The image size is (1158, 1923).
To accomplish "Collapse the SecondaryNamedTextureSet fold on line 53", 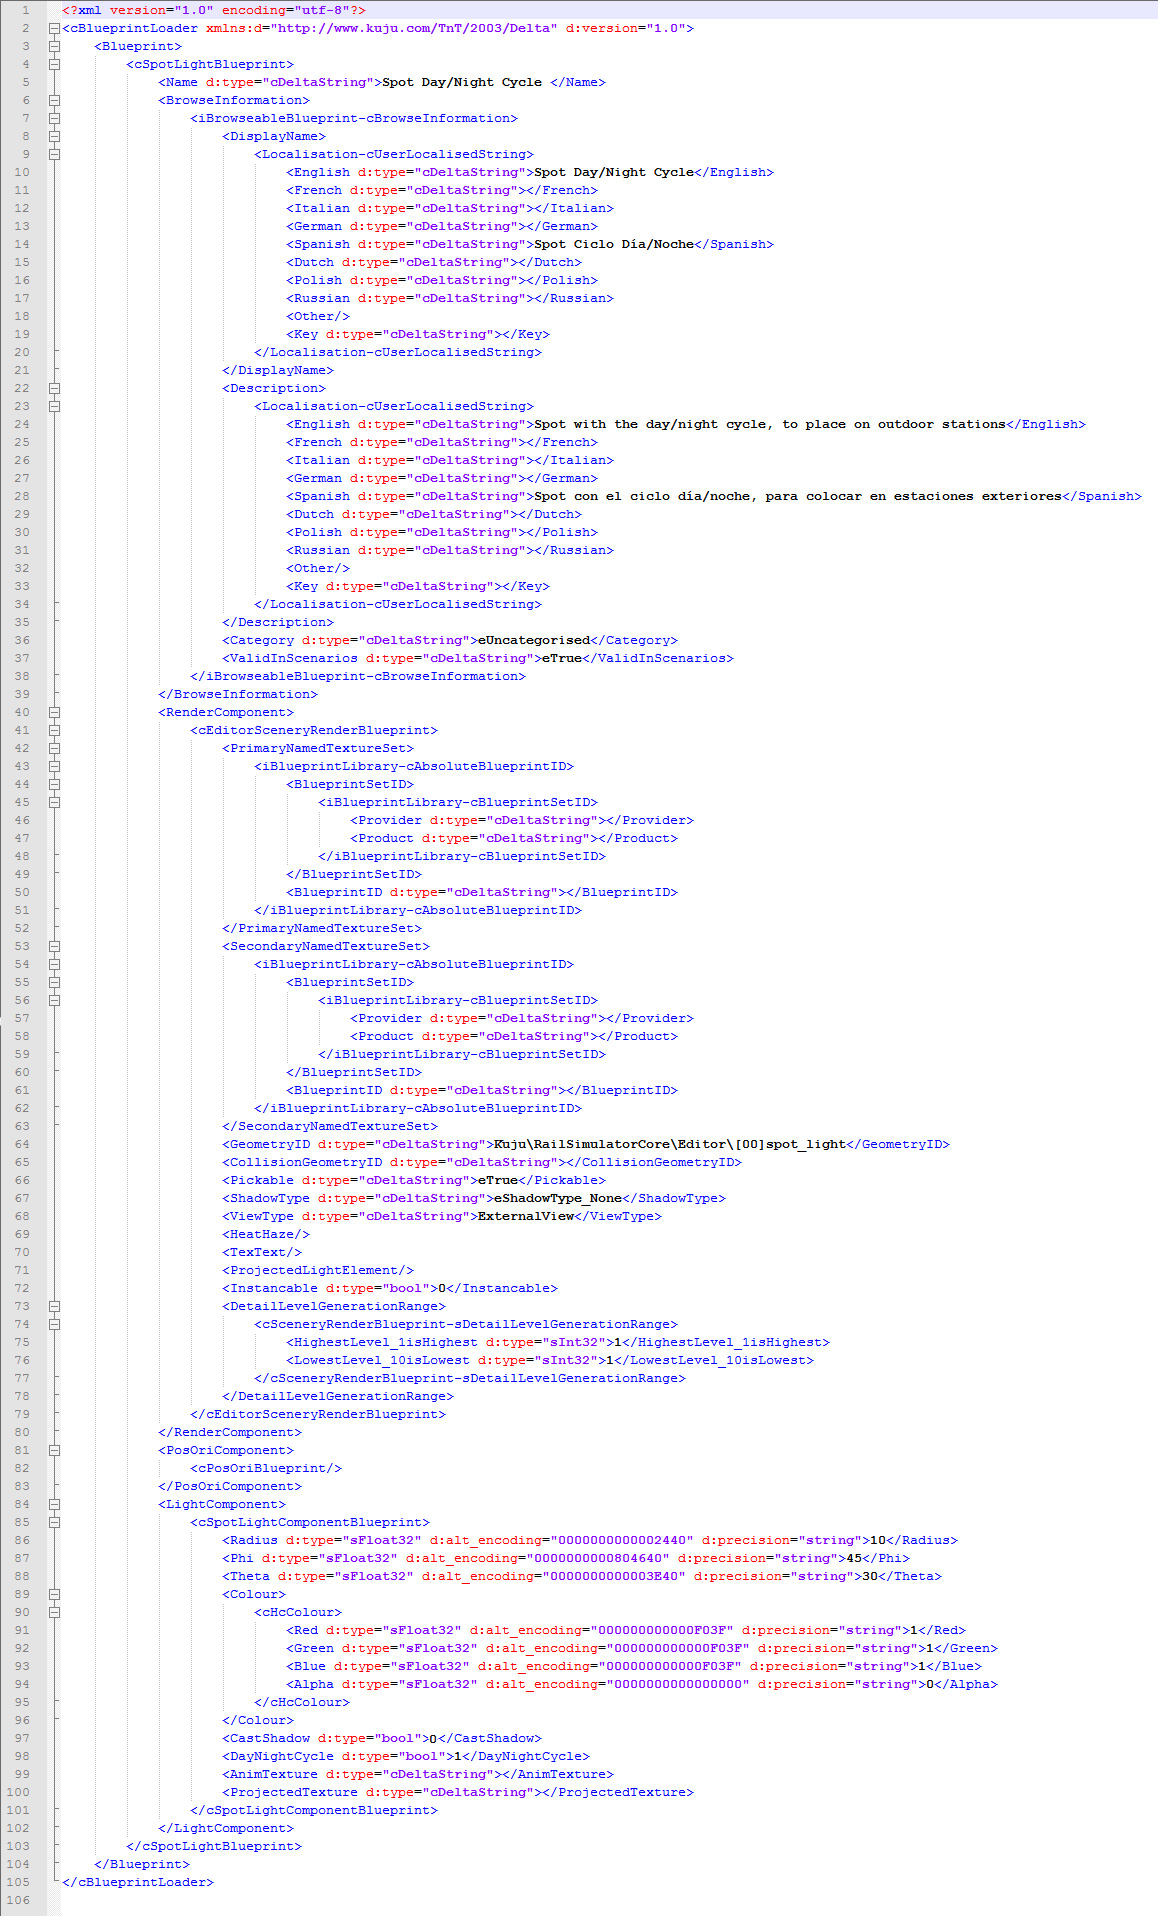I will pos(54,946).
